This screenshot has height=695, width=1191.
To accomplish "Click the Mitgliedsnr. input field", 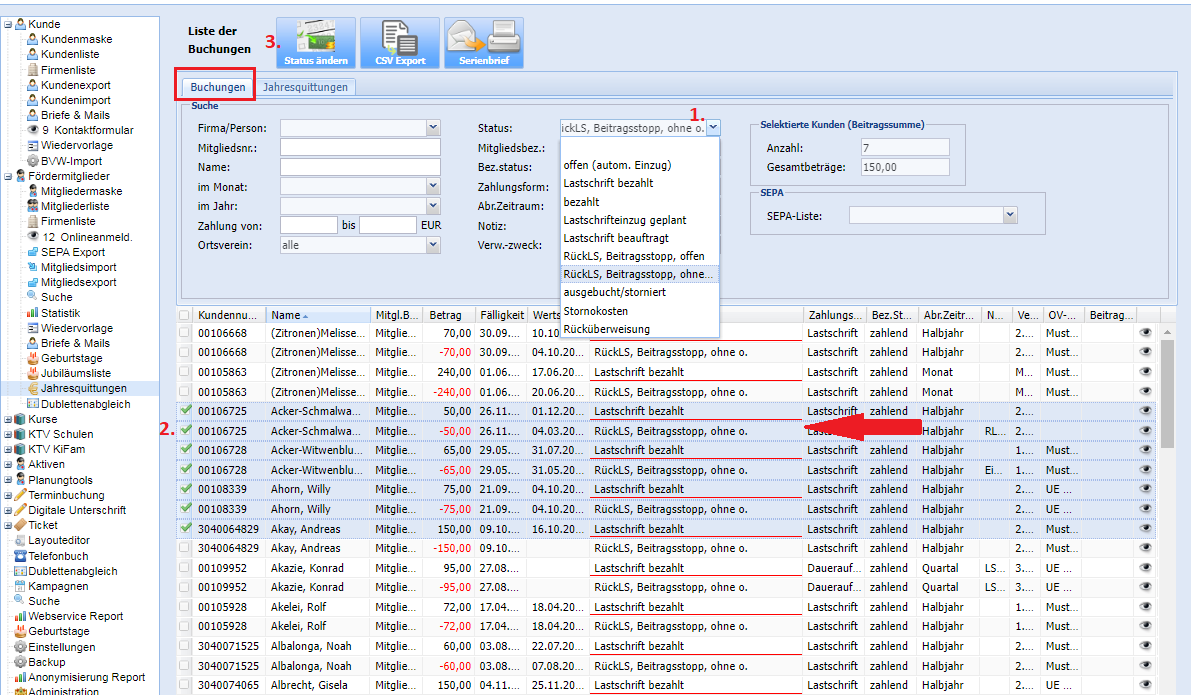I will pos(360,147).
